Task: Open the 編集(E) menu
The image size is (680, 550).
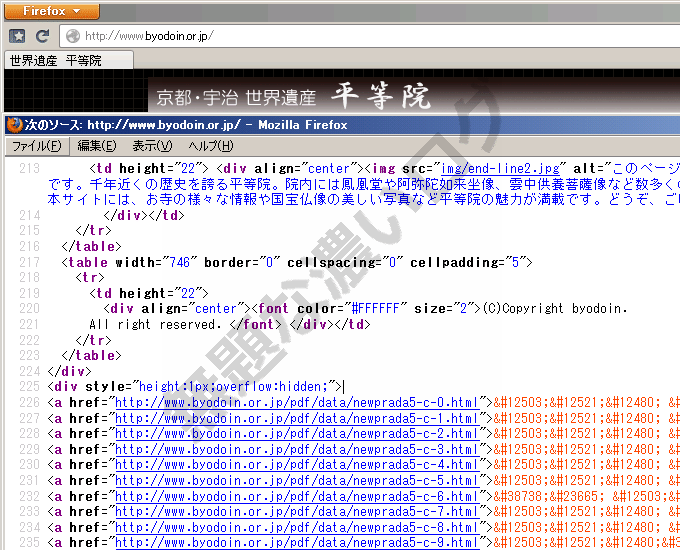Action: click(x=97, y=146)
